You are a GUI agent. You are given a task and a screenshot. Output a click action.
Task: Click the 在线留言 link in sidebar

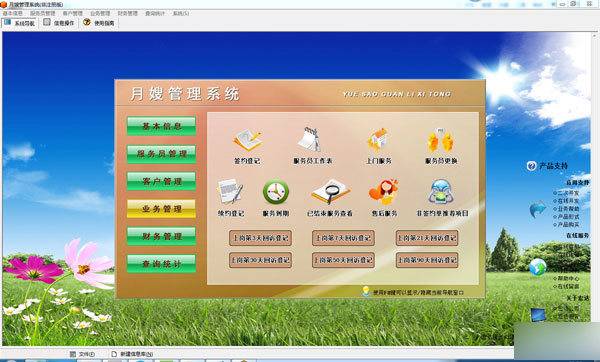pyautogui.click(x=568, y=286)
